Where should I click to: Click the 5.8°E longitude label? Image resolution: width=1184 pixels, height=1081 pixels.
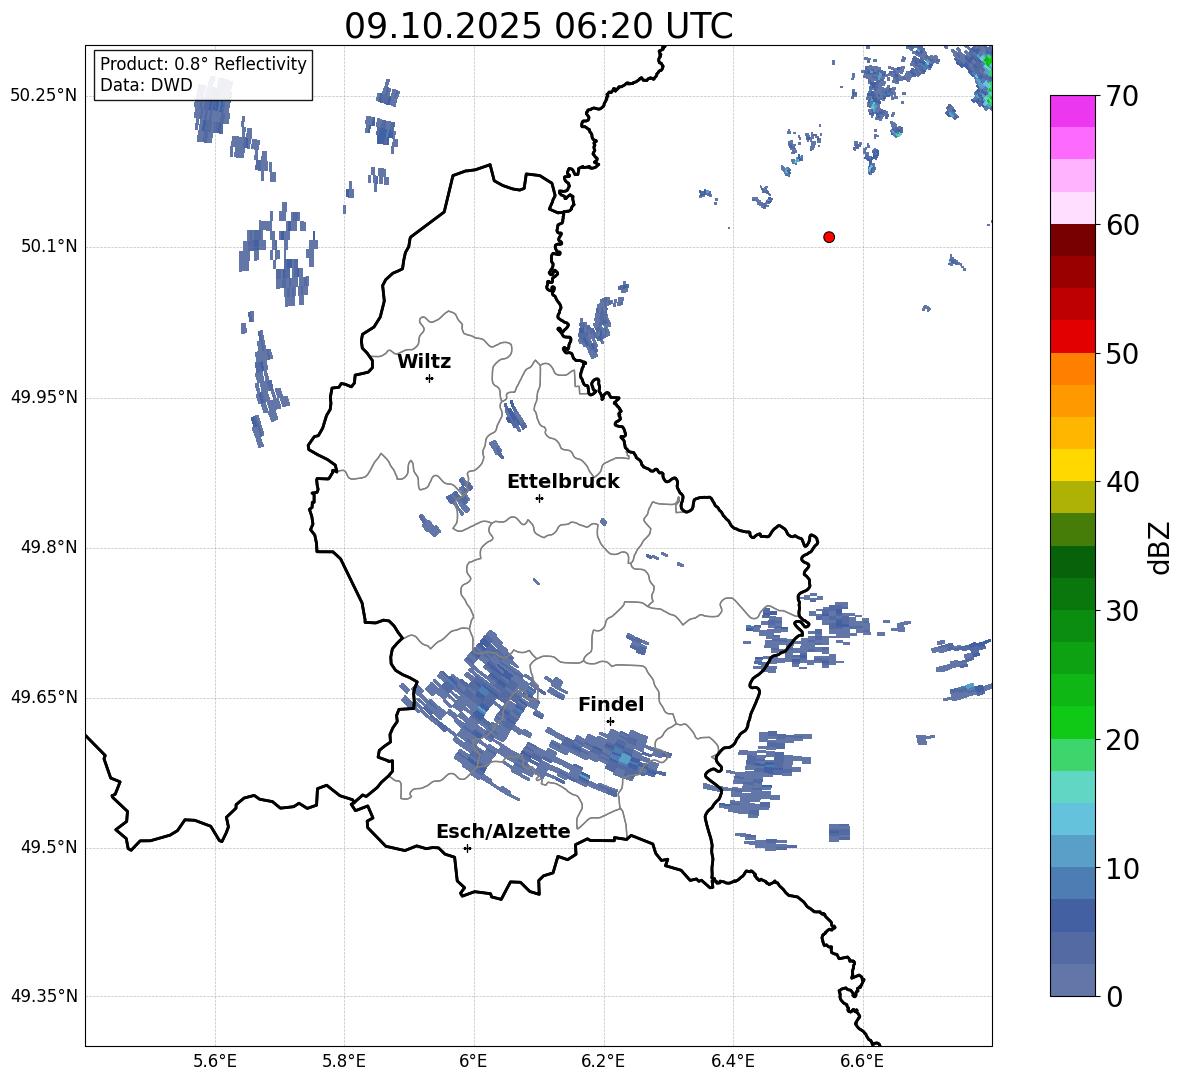(x=344, y=1061)
